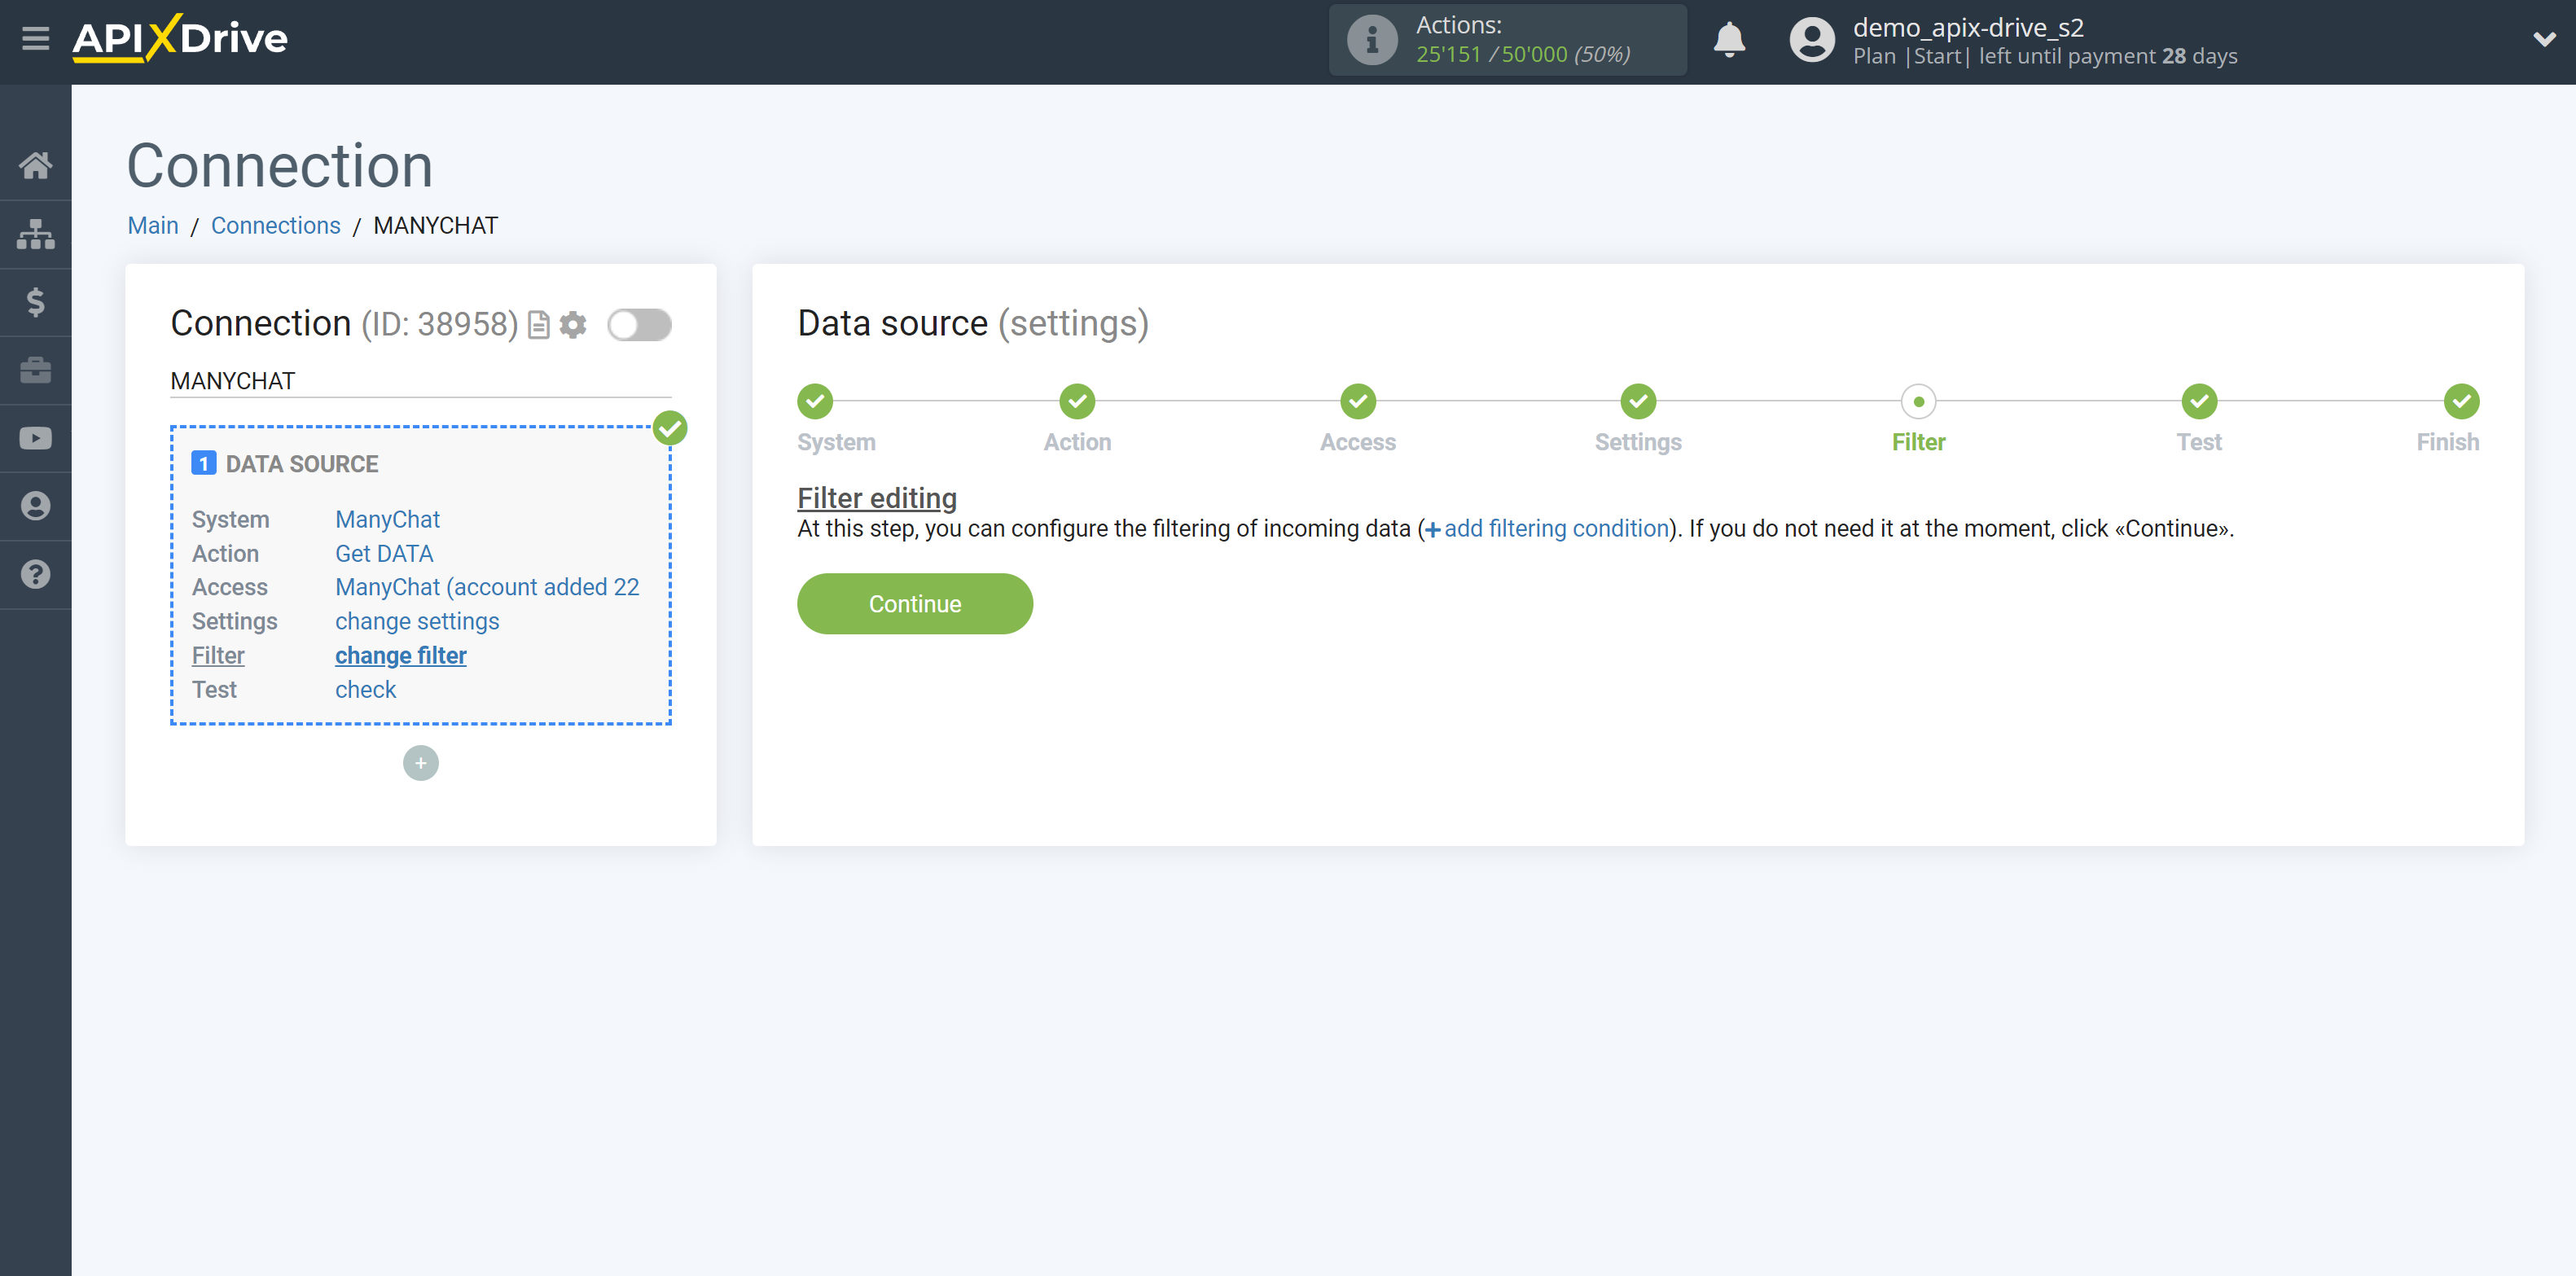Expand the hamburger menu top-left
The height and width of the screenshot is (1276, 2576).
[34, 34]
